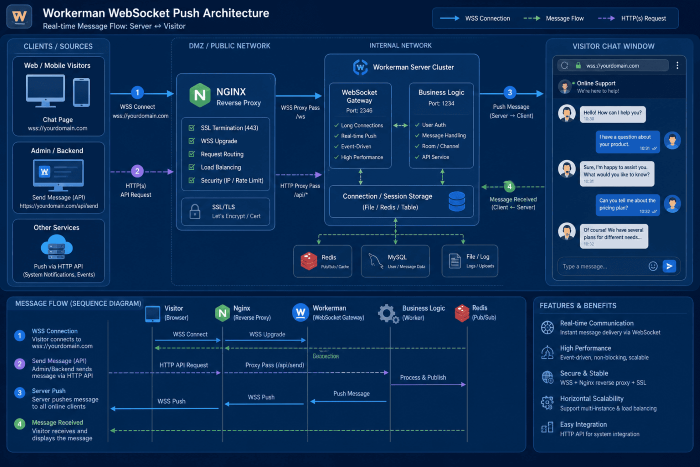Click the 'I have a question about your product' bubble
Image resolution: width=700 pixels, height=467 pixels.
click(x=628, y=142)
